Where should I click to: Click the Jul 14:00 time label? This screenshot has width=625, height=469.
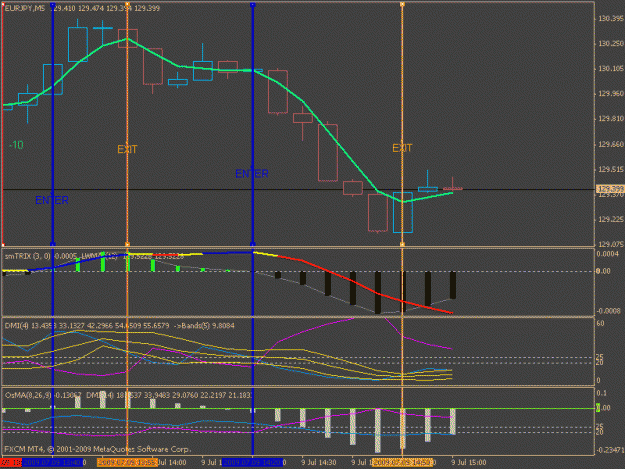(x=172, y=462)
